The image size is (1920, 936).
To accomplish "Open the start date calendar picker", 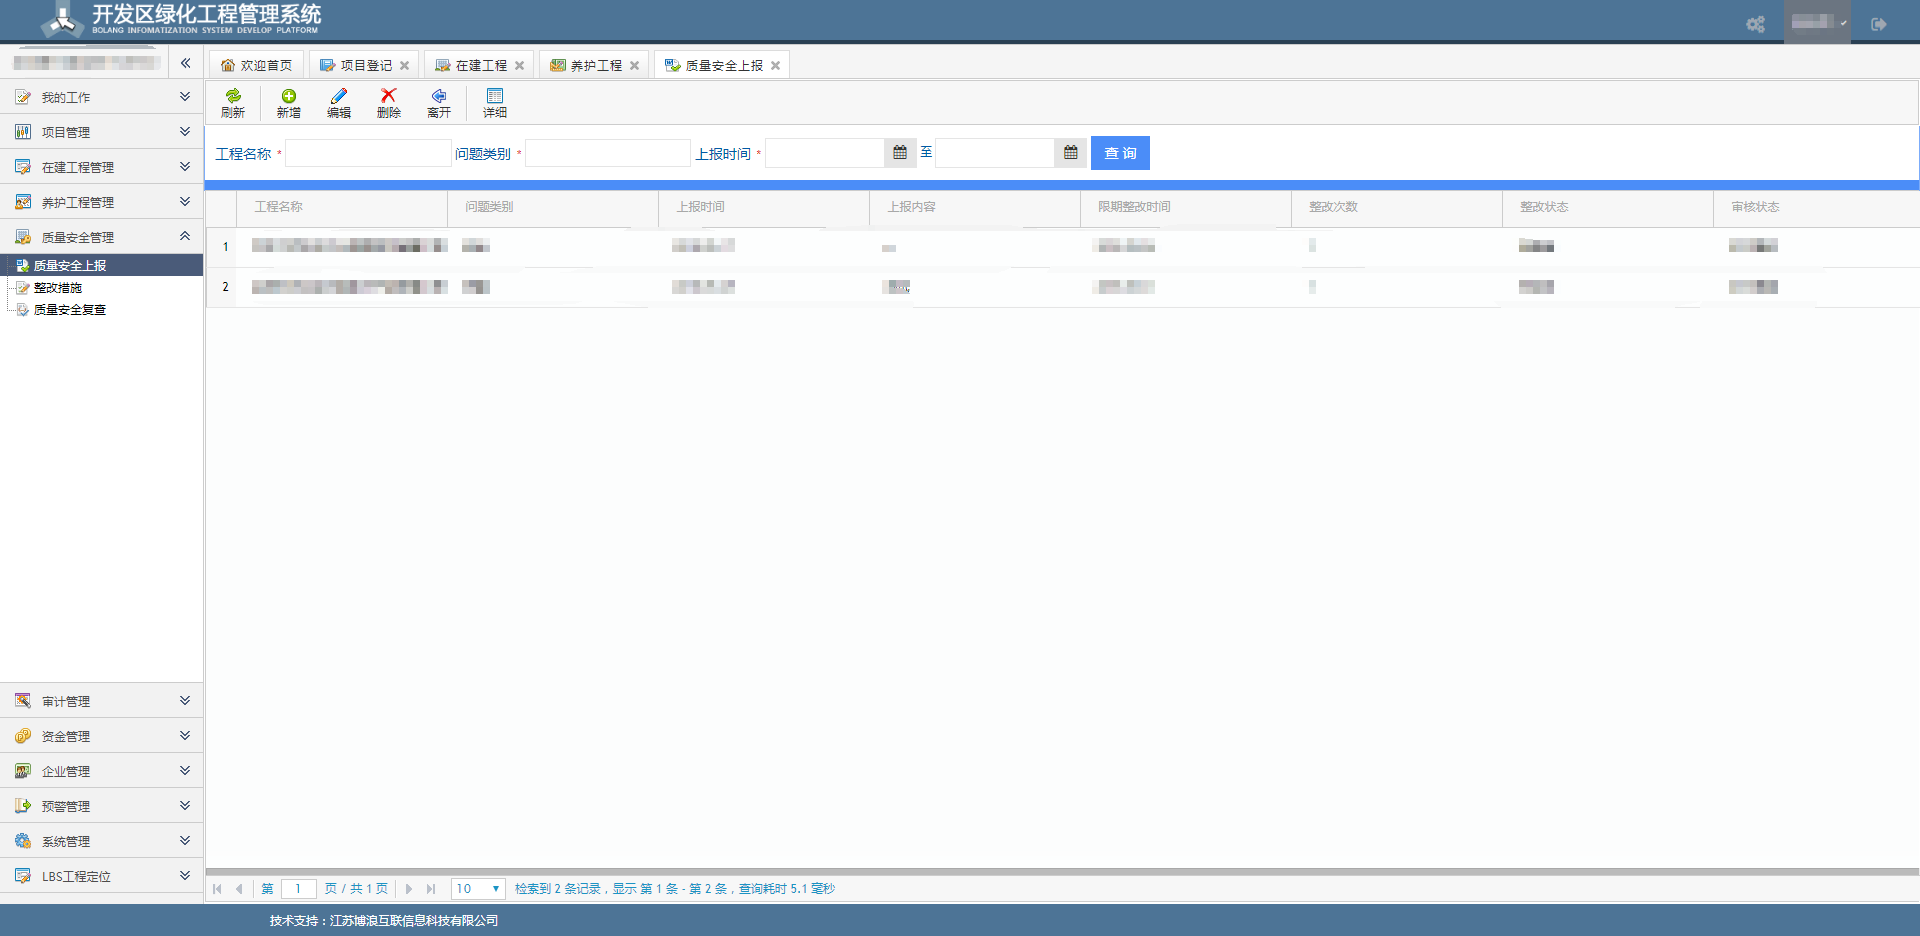I will pyautogui.click(x=900, y=153).
